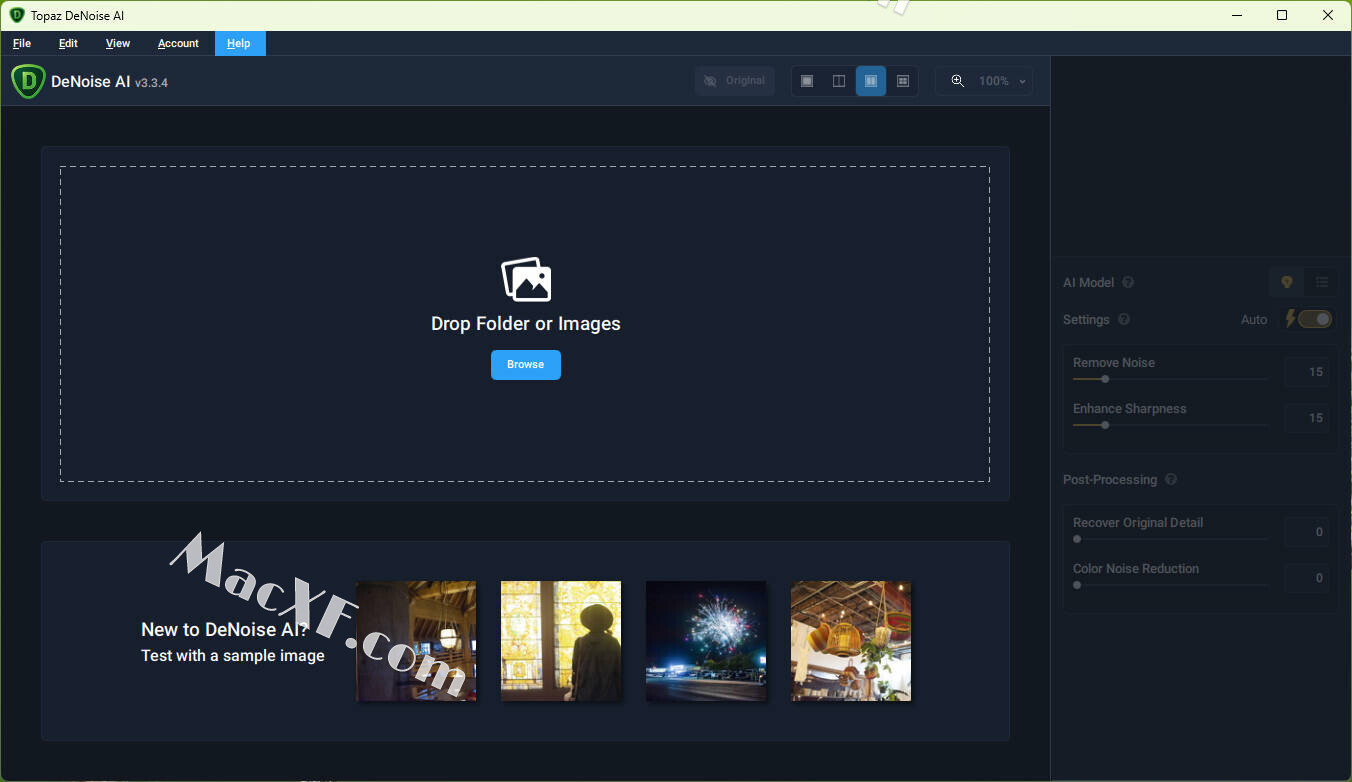
Task: Click the 'Test with a sample image' text
Action: click(233, 656)
